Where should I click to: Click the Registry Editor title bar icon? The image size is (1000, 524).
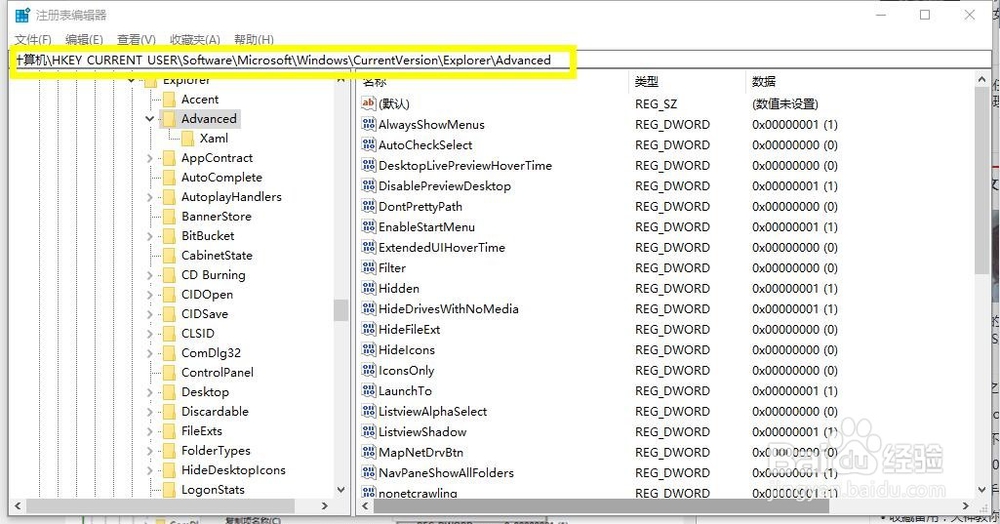pyautogui.click(x=22, y=15)
